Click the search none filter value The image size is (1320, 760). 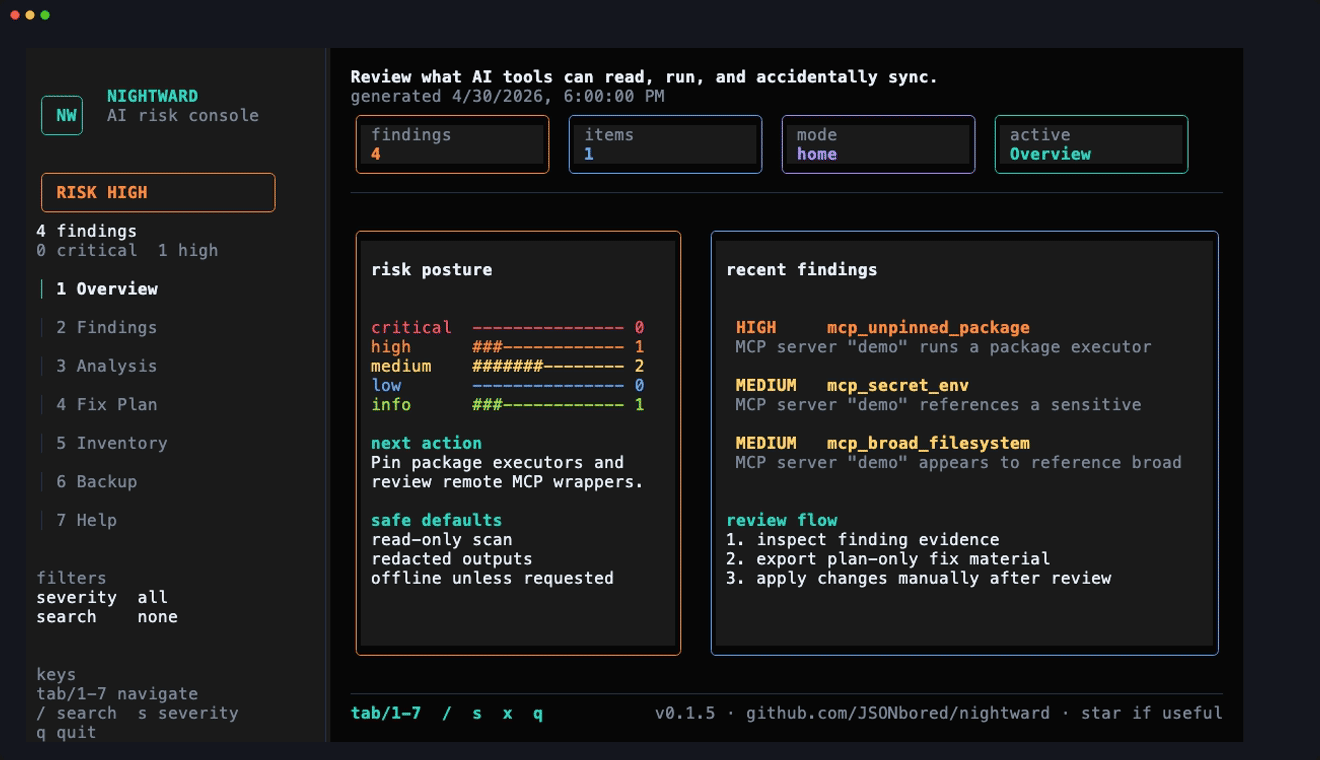pyautogui.click(x=157, y=617)
